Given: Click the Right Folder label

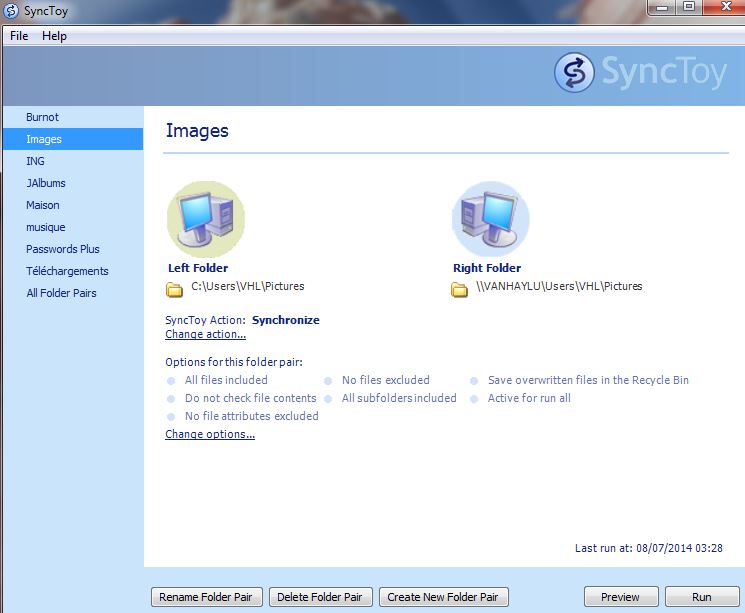Looking at the screenshot, I should point(487,268).
